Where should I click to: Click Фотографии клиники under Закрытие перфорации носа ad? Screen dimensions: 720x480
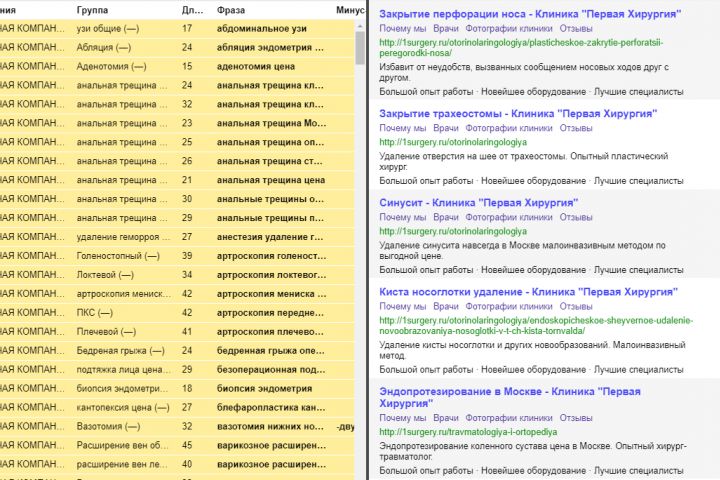click(x=509, y=28)
